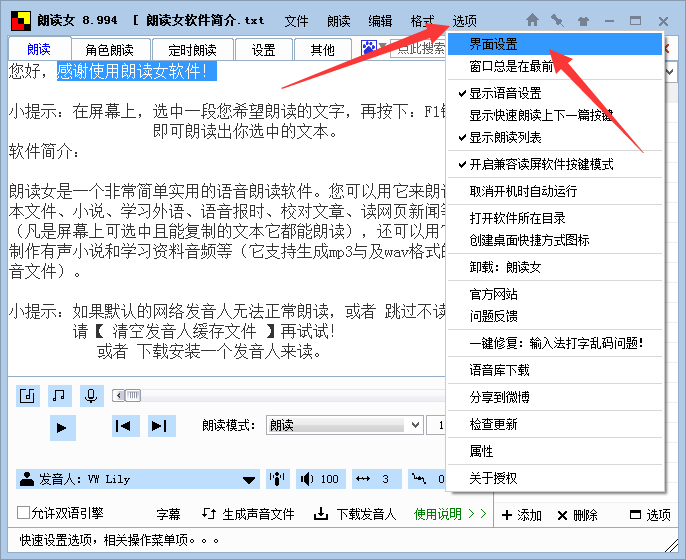Click the music note icon button
Viewport: 686px width, 560px height.
(60, 396)
